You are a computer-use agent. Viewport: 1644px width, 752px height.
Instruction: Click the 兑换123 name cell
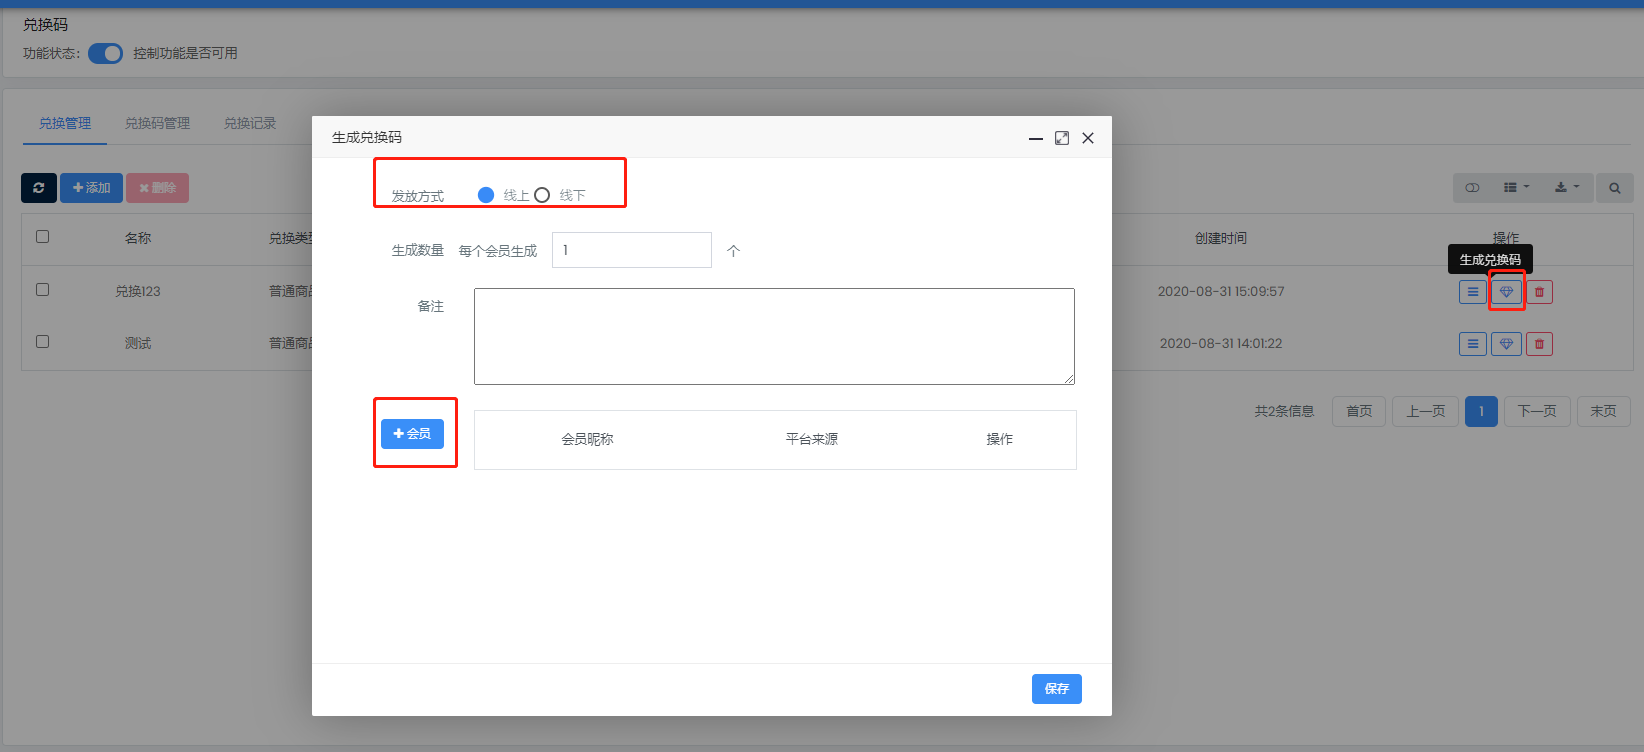(x=138, y=291)
